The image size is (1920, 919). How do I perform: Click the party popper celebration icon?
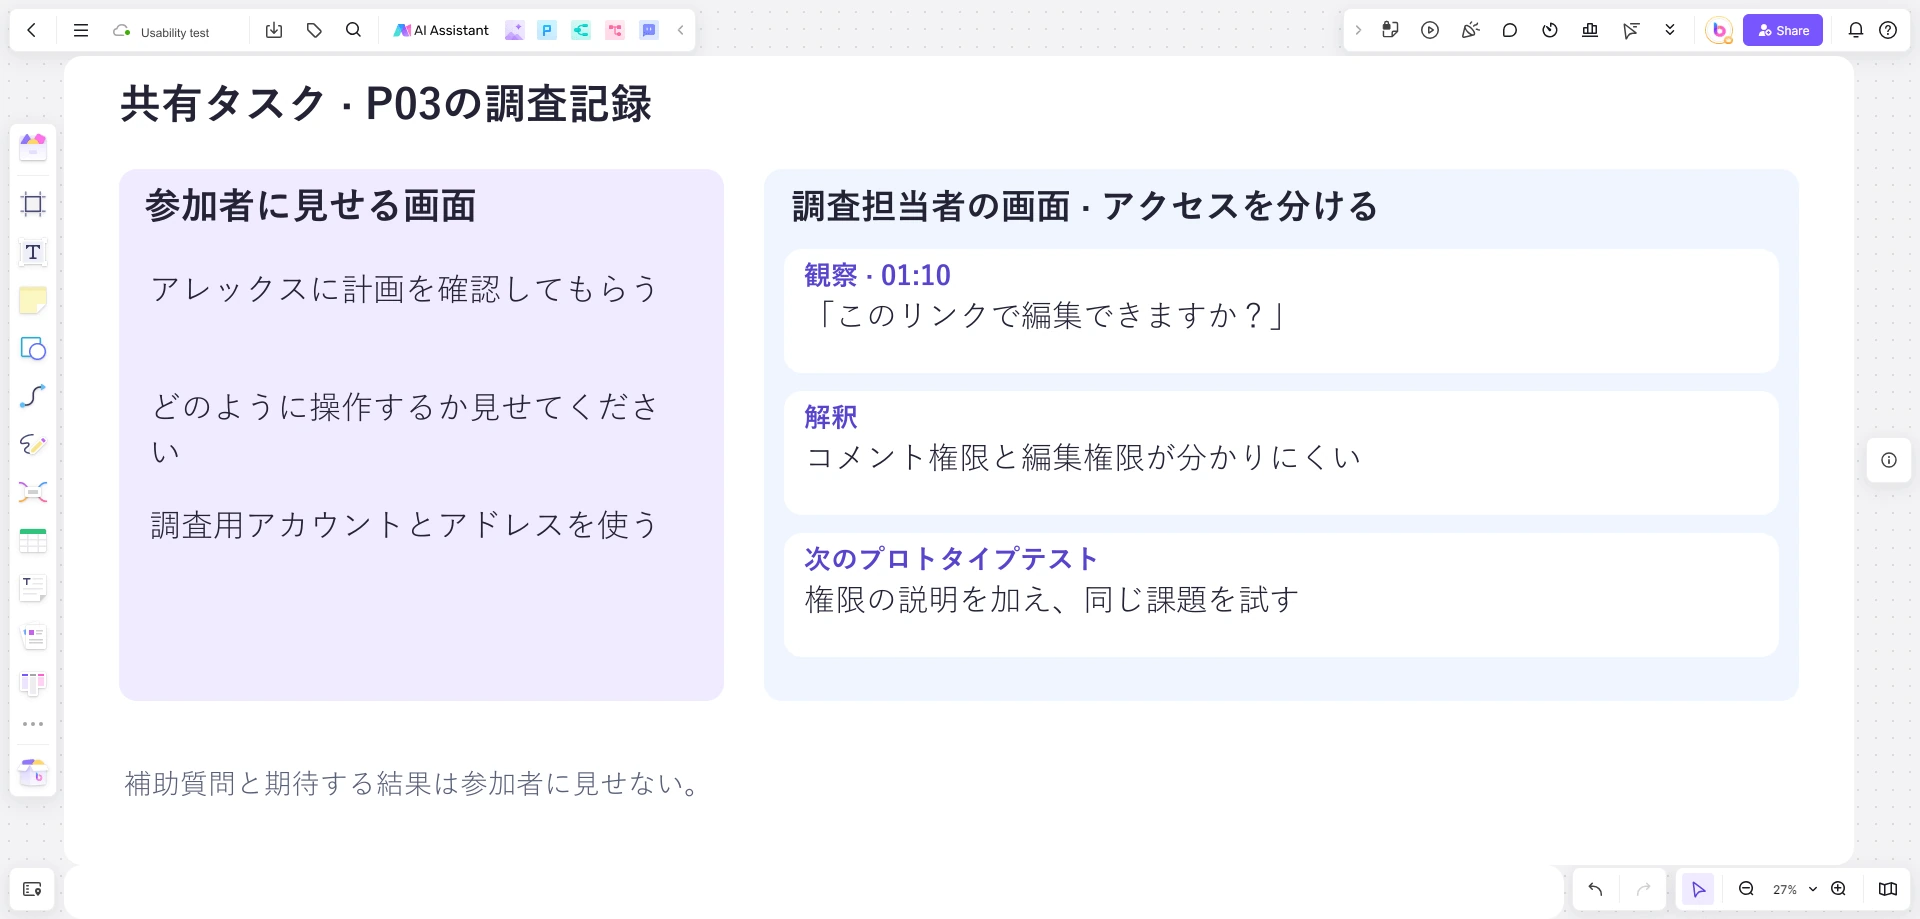click(1470, 30)
